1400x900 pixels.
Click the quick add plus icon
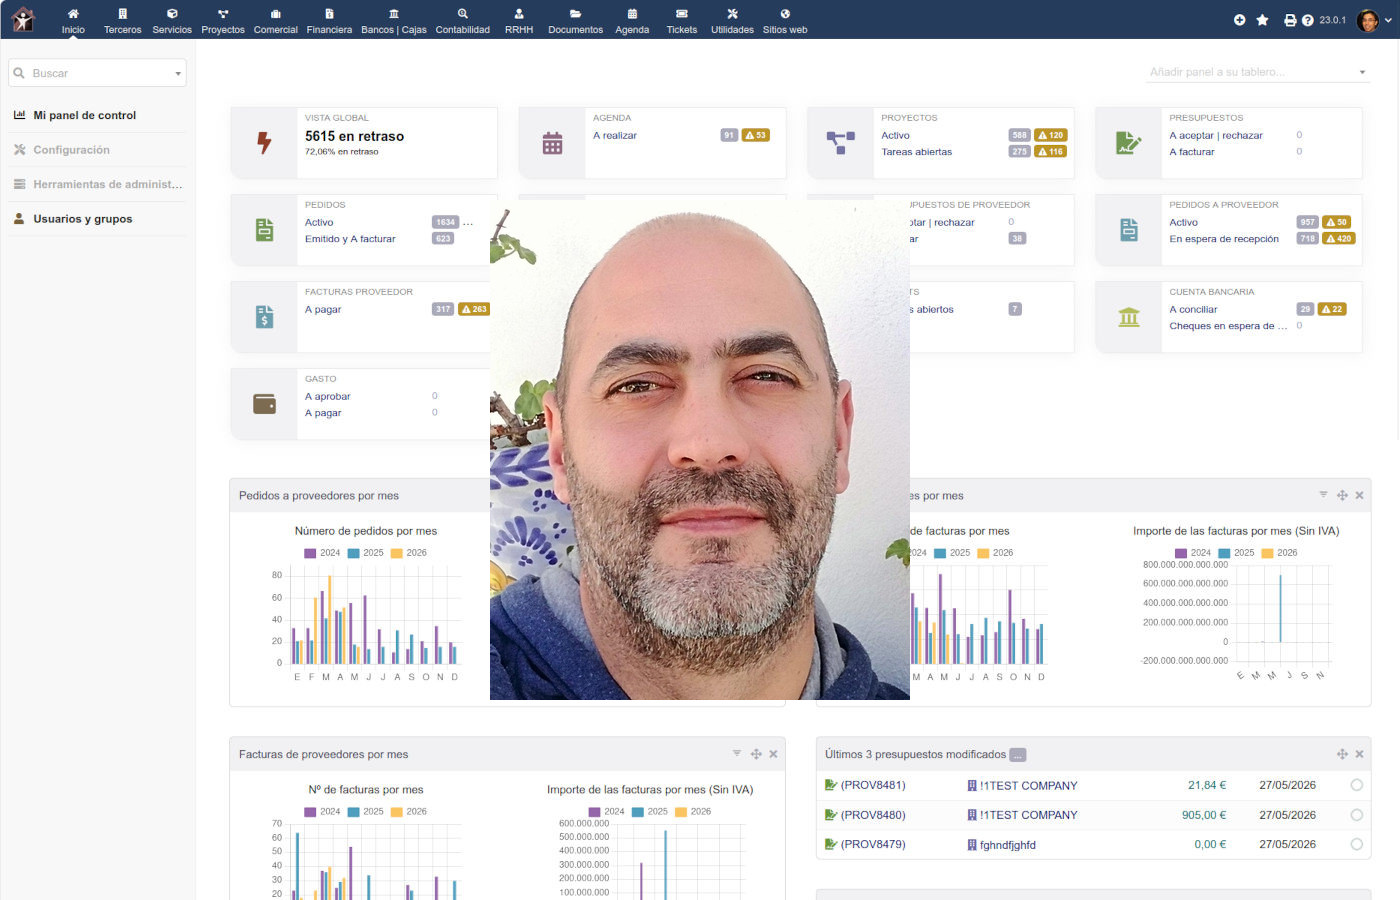1240,20
